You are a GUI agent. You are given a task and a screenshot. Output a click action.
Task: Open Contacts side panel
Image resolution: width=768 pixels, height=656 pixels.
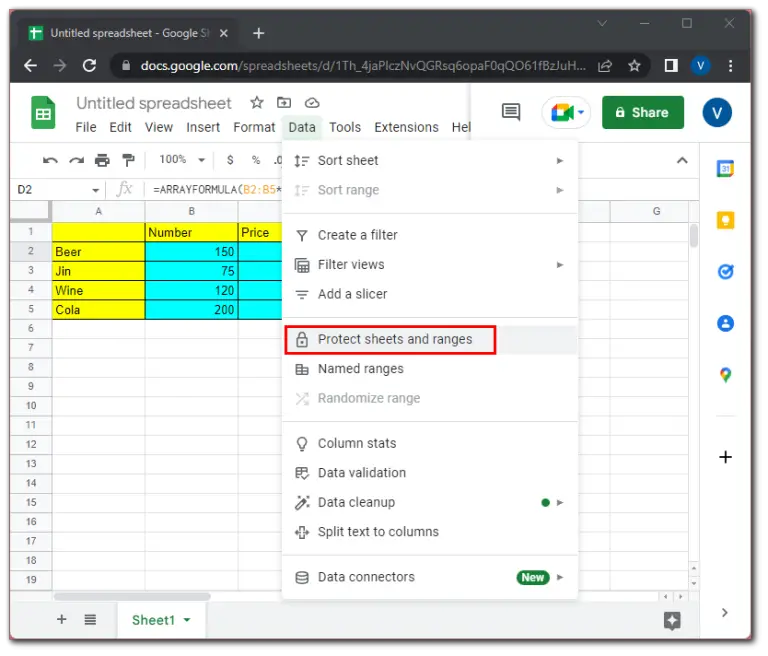coord(725,323)
